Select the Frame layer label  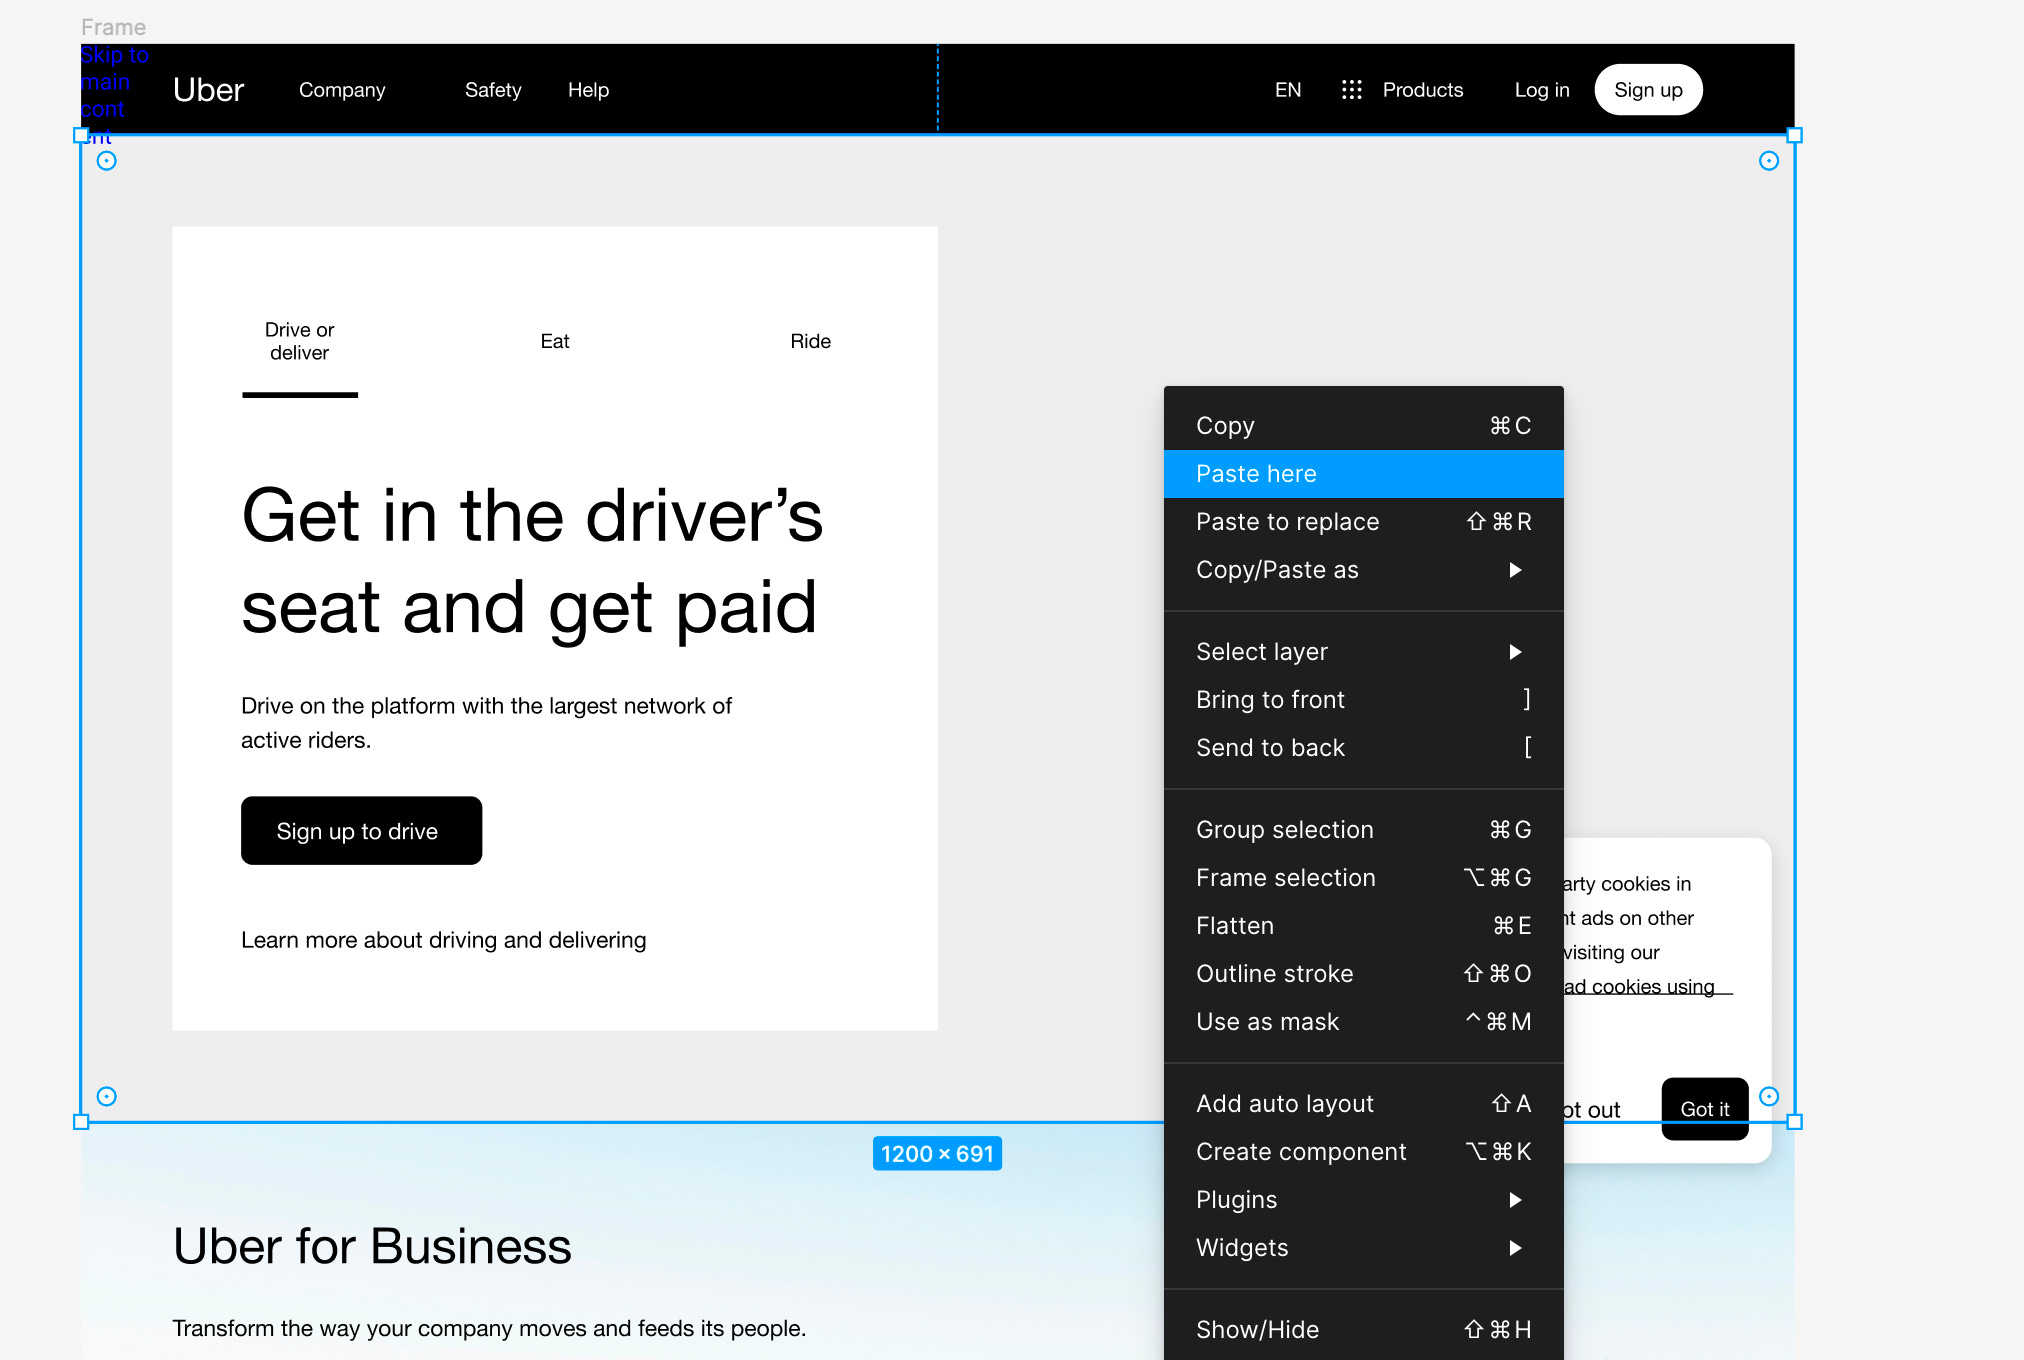point(113,27)
